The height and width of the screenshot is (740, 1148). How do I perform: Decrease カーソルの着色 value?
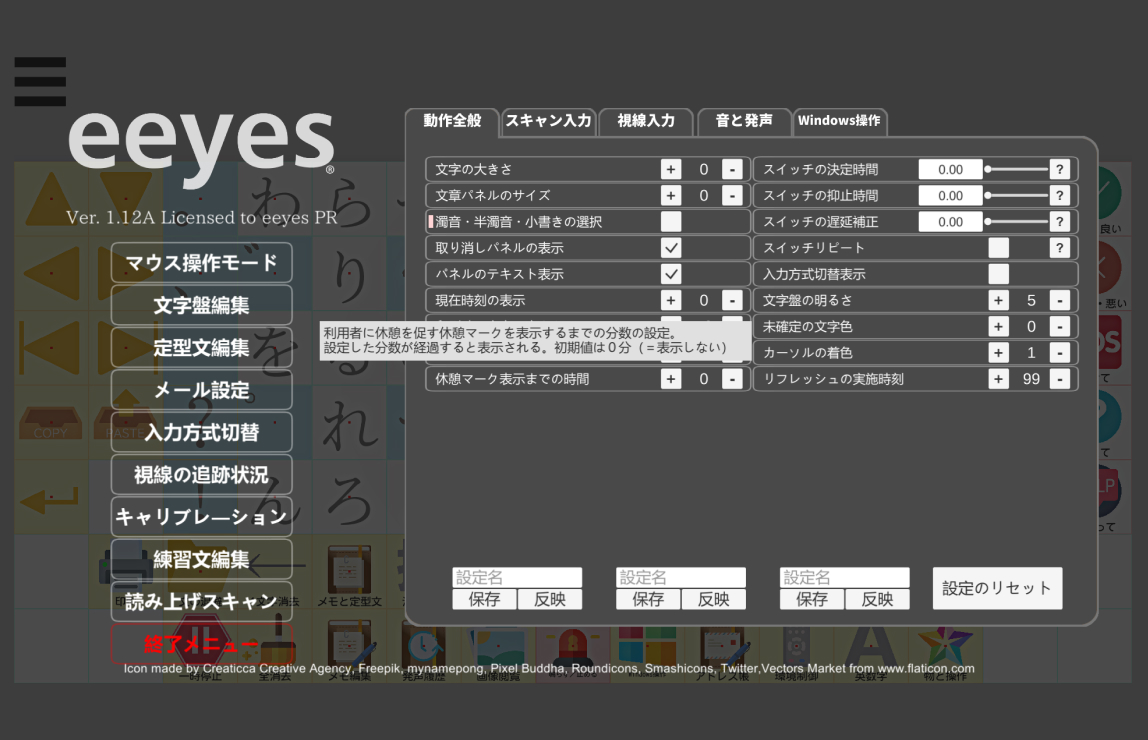coord(1059,353)
